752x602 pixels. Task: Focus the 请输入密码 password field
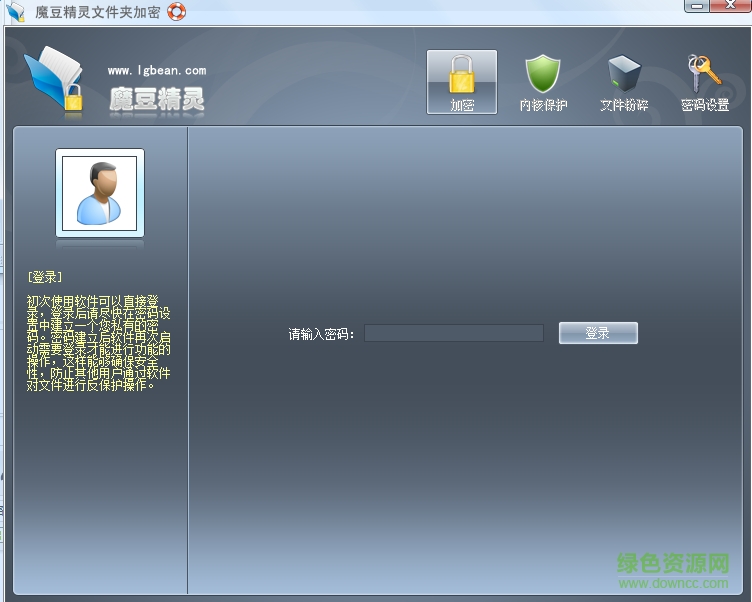click(454, 333)
